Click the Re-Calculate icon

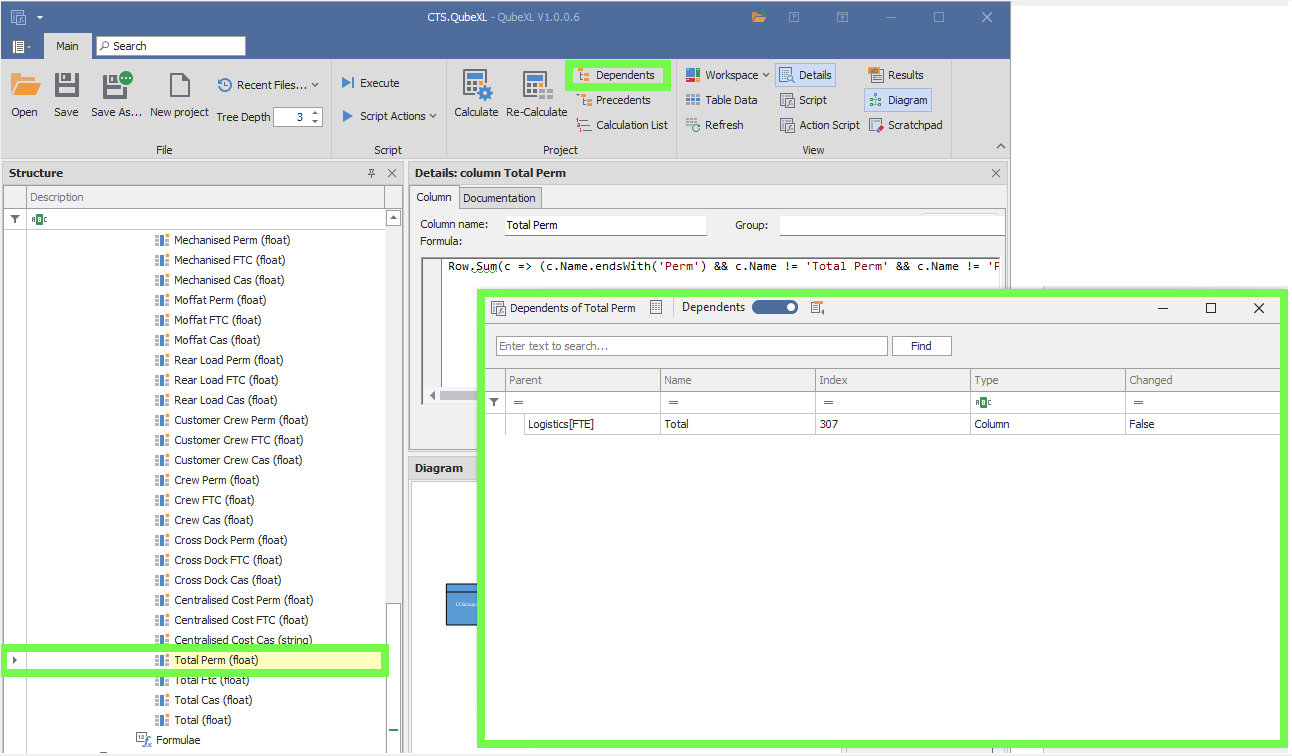pos(537,86)
